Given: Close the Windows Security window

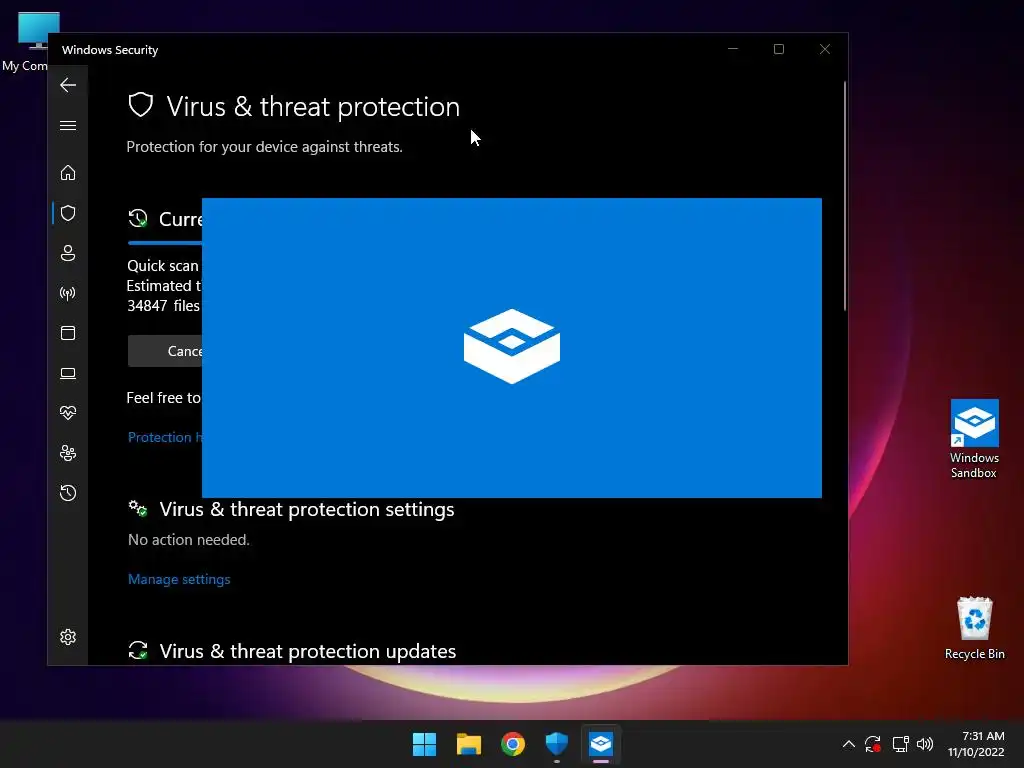Looking at the screenshot, I should 825,49.
